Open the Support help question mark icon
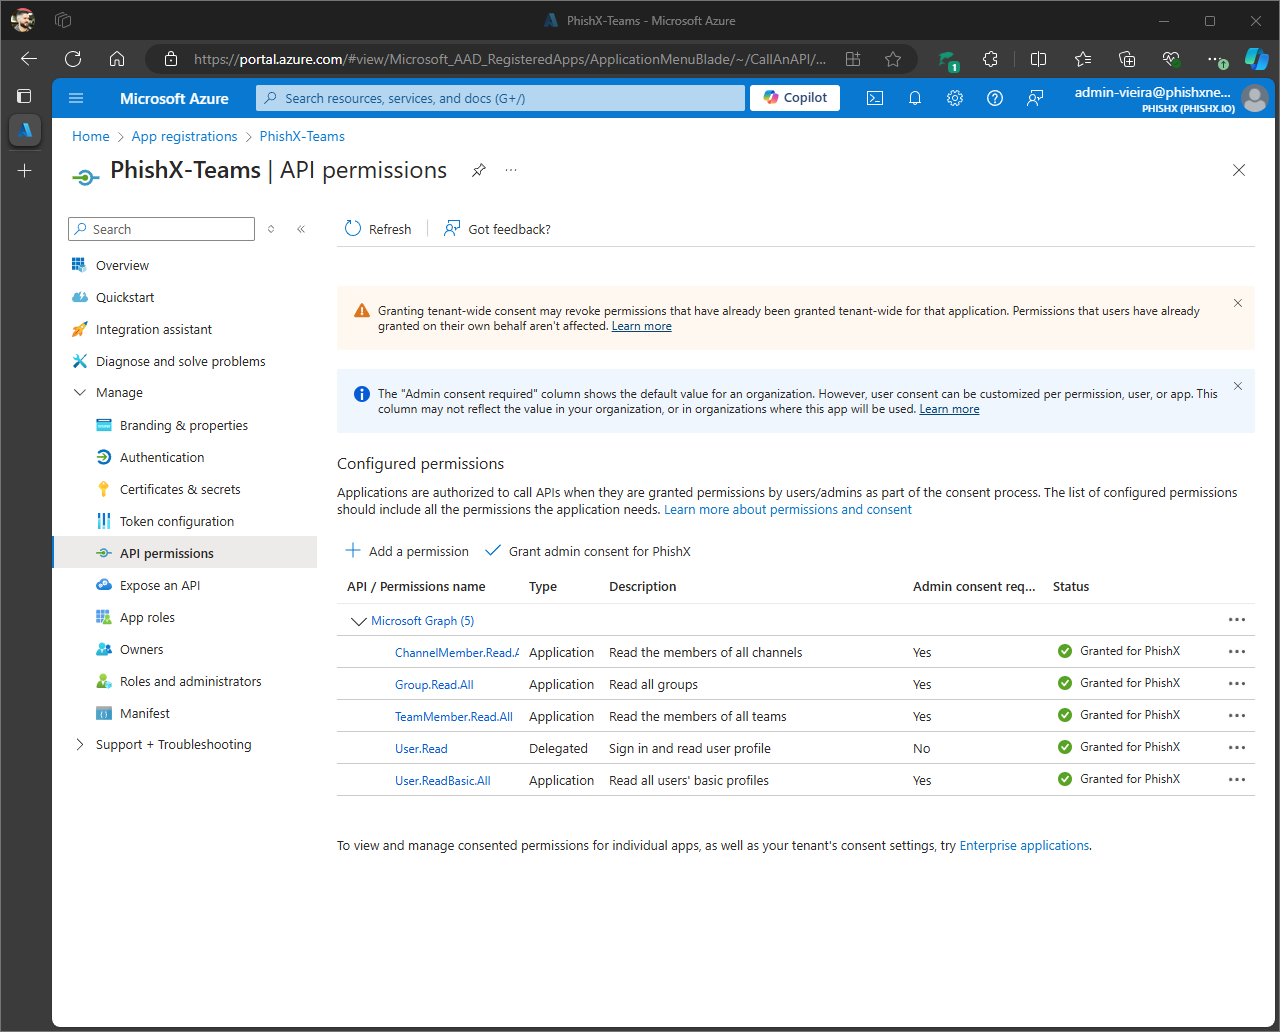Screen dimensions: 1280x1032 [x=995, y=98]
